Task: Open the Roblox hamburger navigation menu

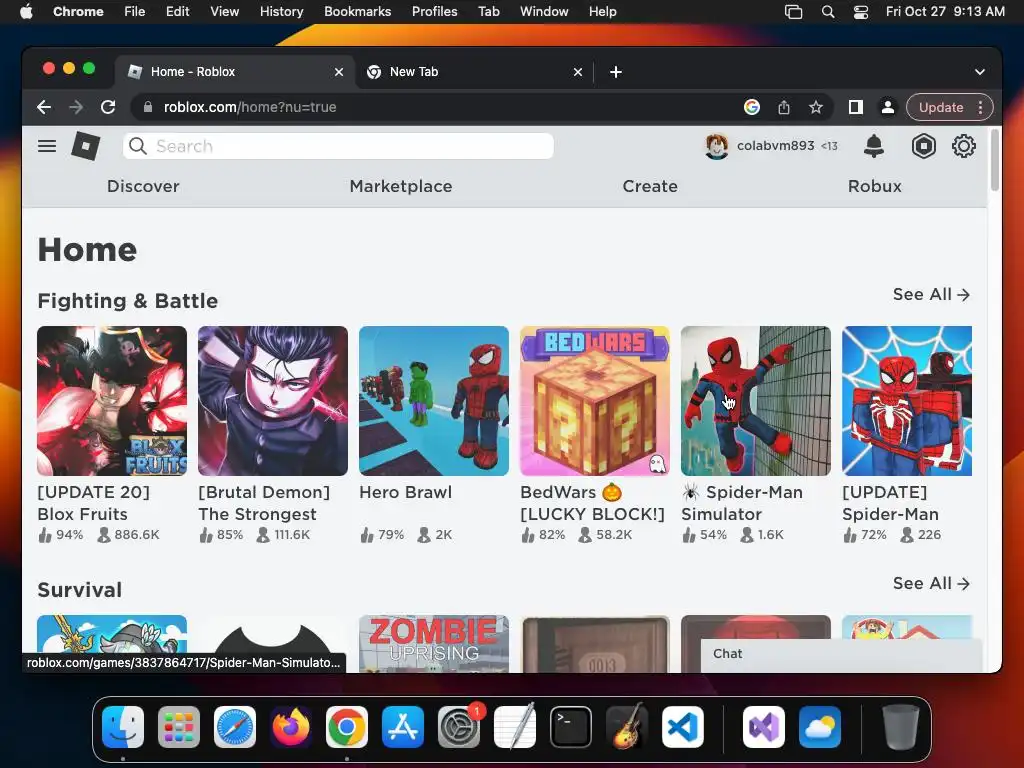Action: tap(46, 146)
